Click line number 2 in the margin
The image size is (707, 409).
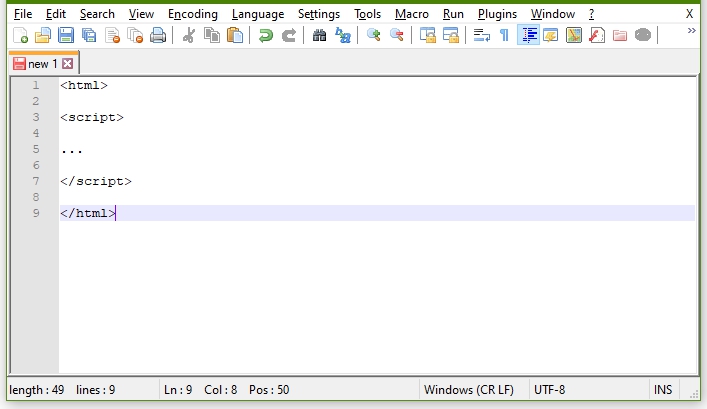(36, 101)
